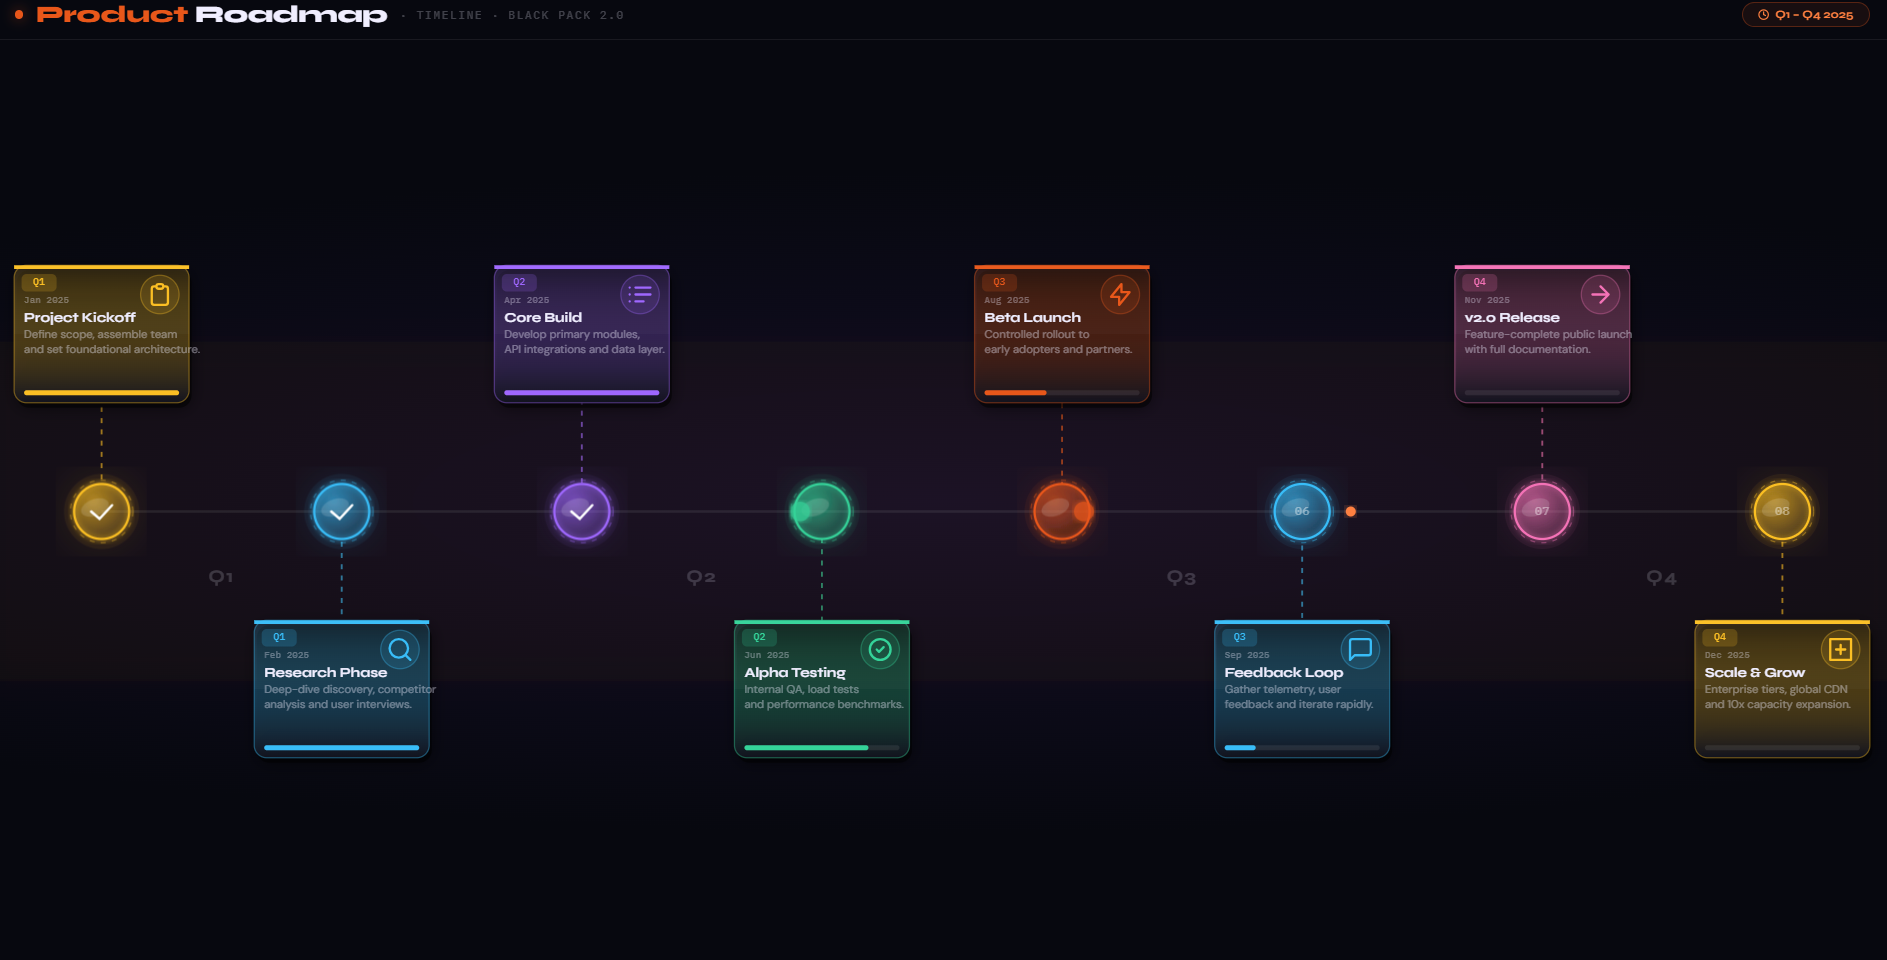This screenshot has width=1887, height=960.
Task: Toggle the completed checkmark node for Project Kickoff
Action: tap(100, 511)
